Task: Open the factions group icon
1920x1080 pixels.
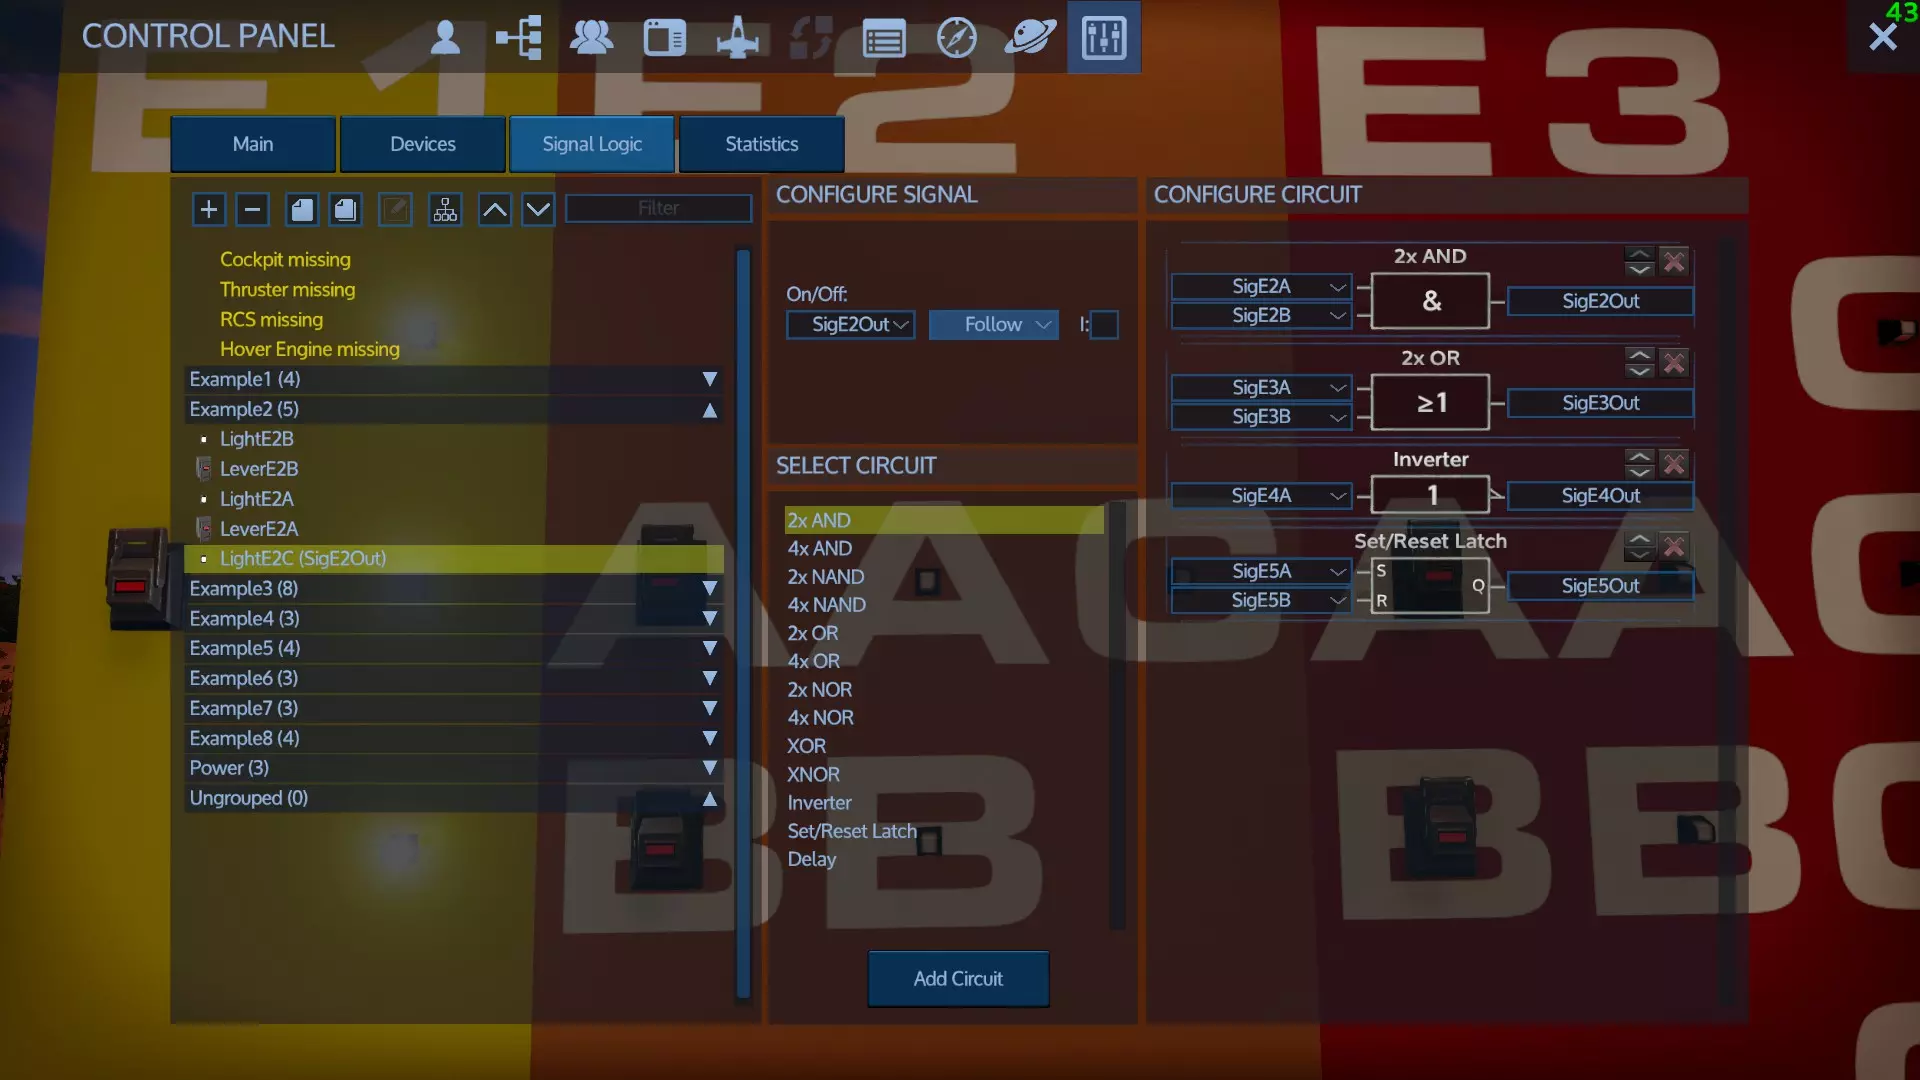Action: (x=591, y=38)
